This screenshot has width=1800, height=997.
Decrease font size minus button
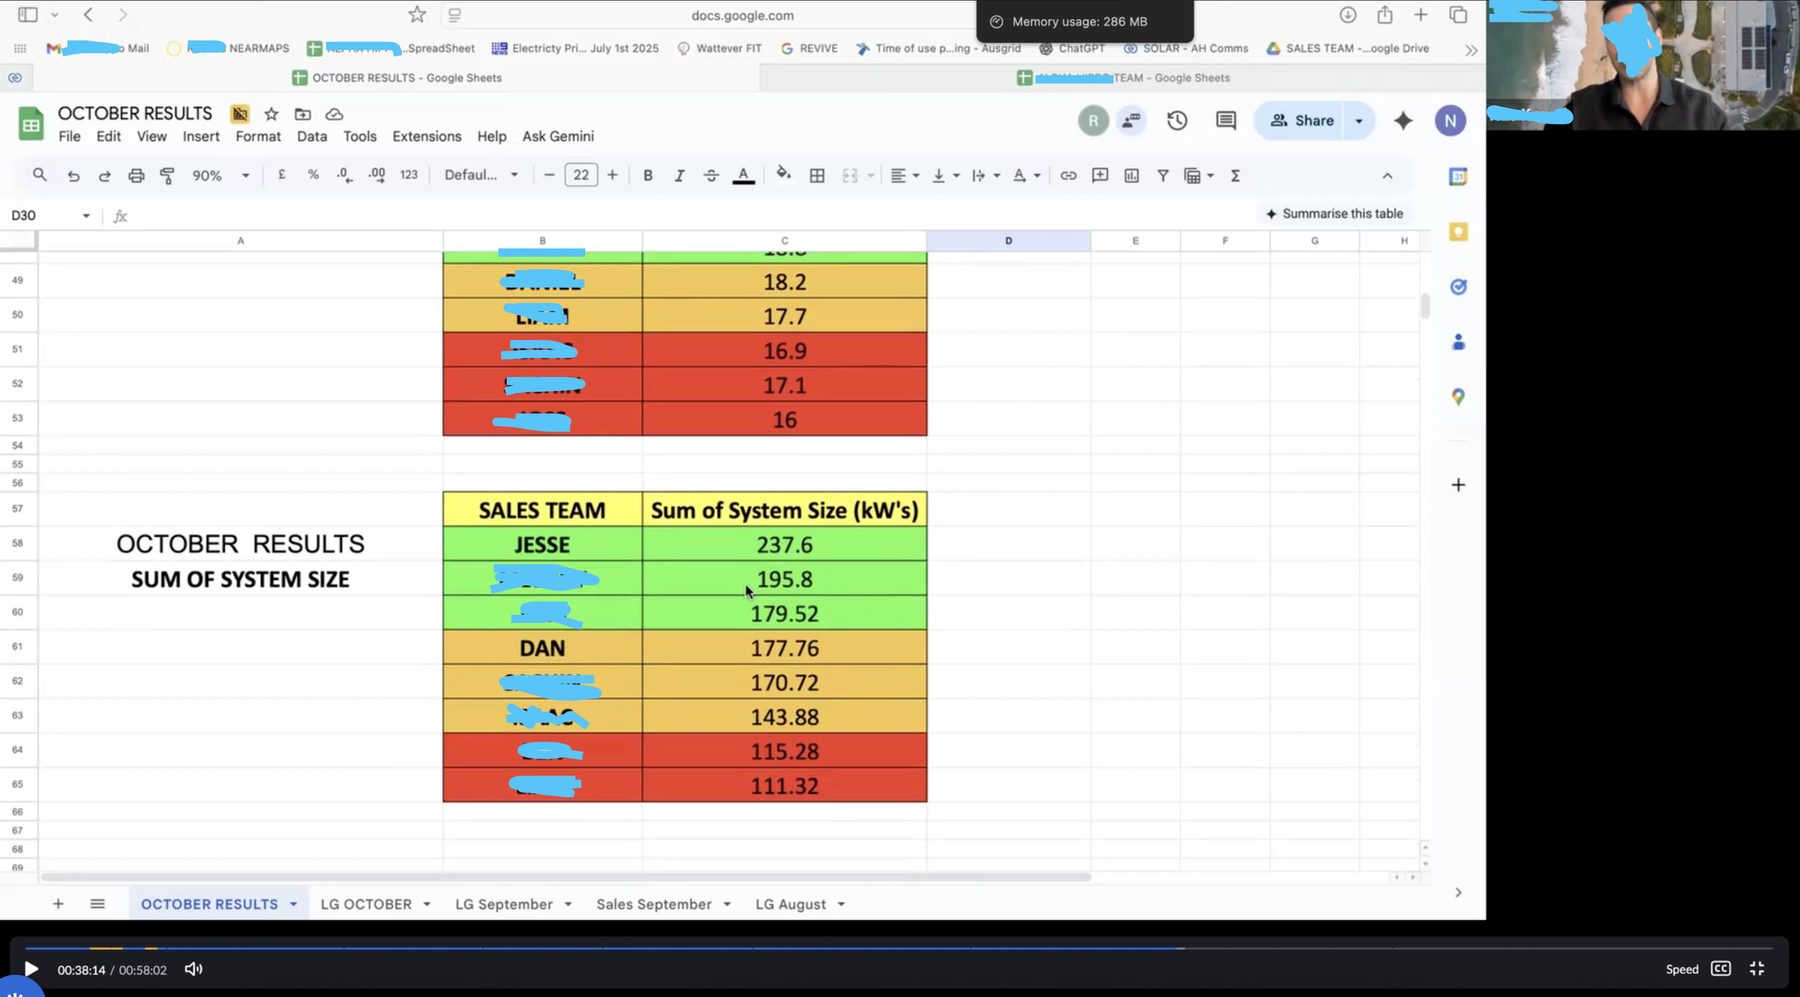(549, 175)
